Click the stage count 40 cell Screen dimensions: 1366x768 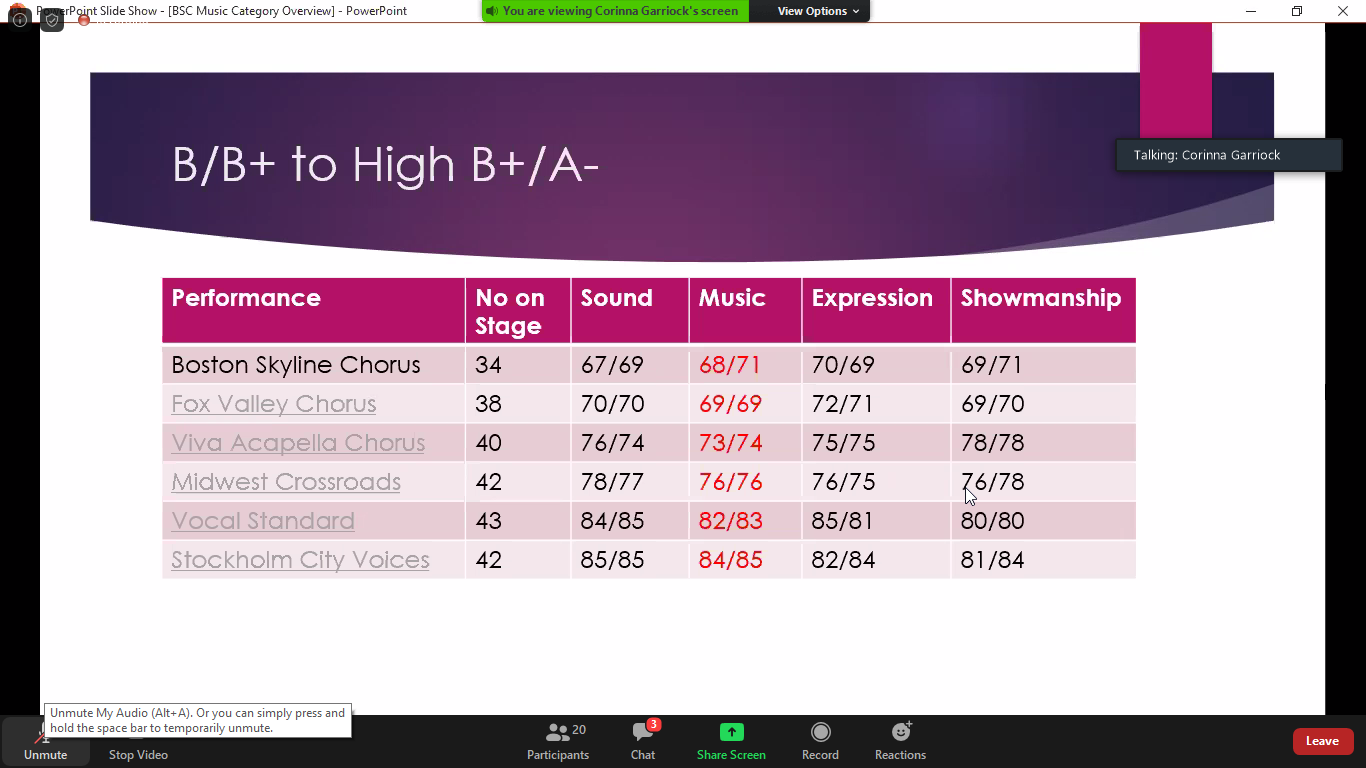518,443
